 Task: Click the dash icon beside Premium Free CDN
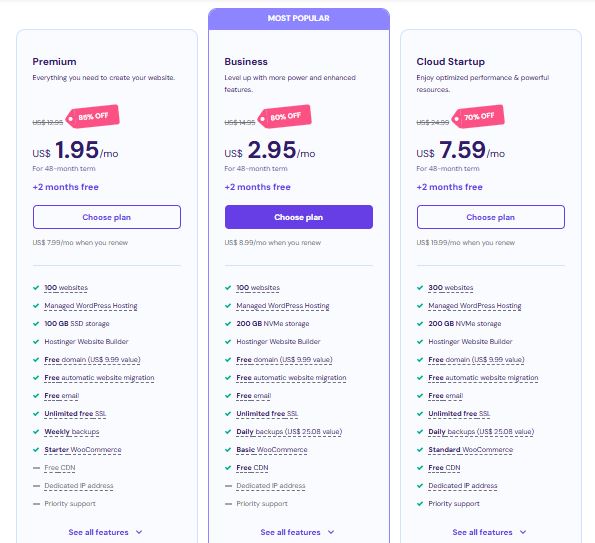pyautogui.click(x=36, y=468)
